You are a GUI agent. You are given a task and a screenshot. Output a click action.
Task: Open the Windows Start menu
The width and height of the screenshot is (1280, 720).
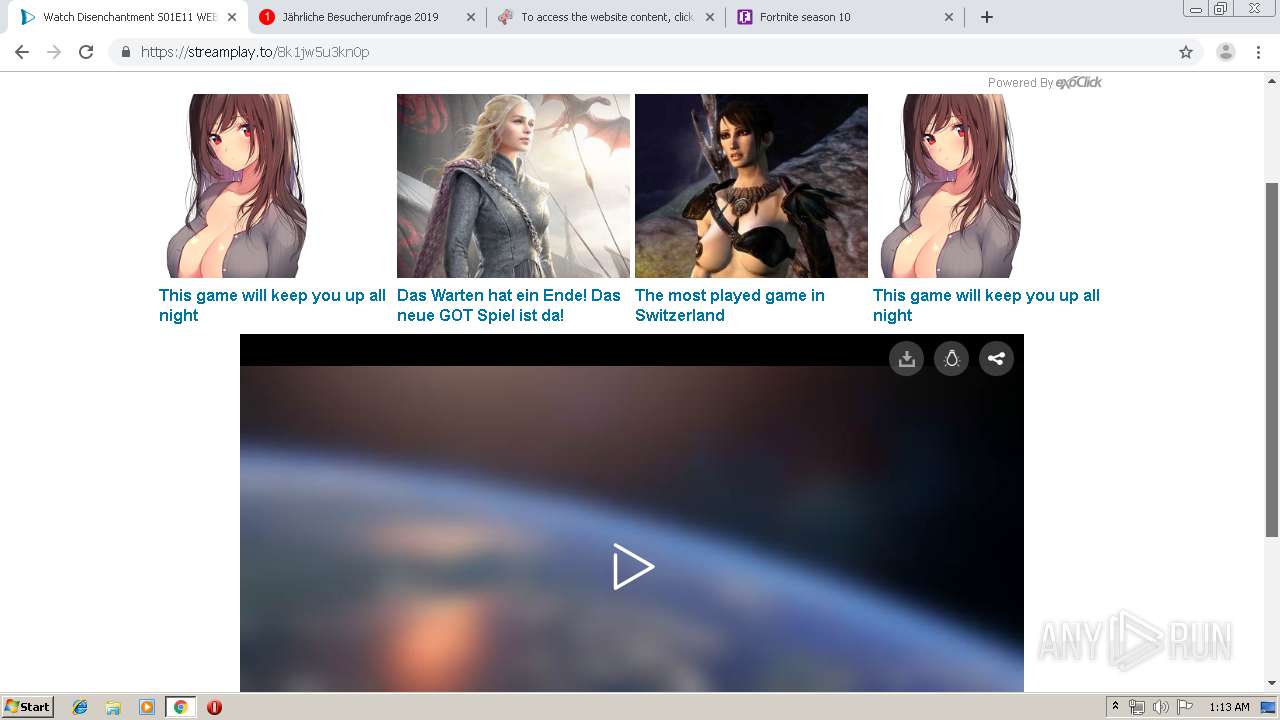(28, 707)
